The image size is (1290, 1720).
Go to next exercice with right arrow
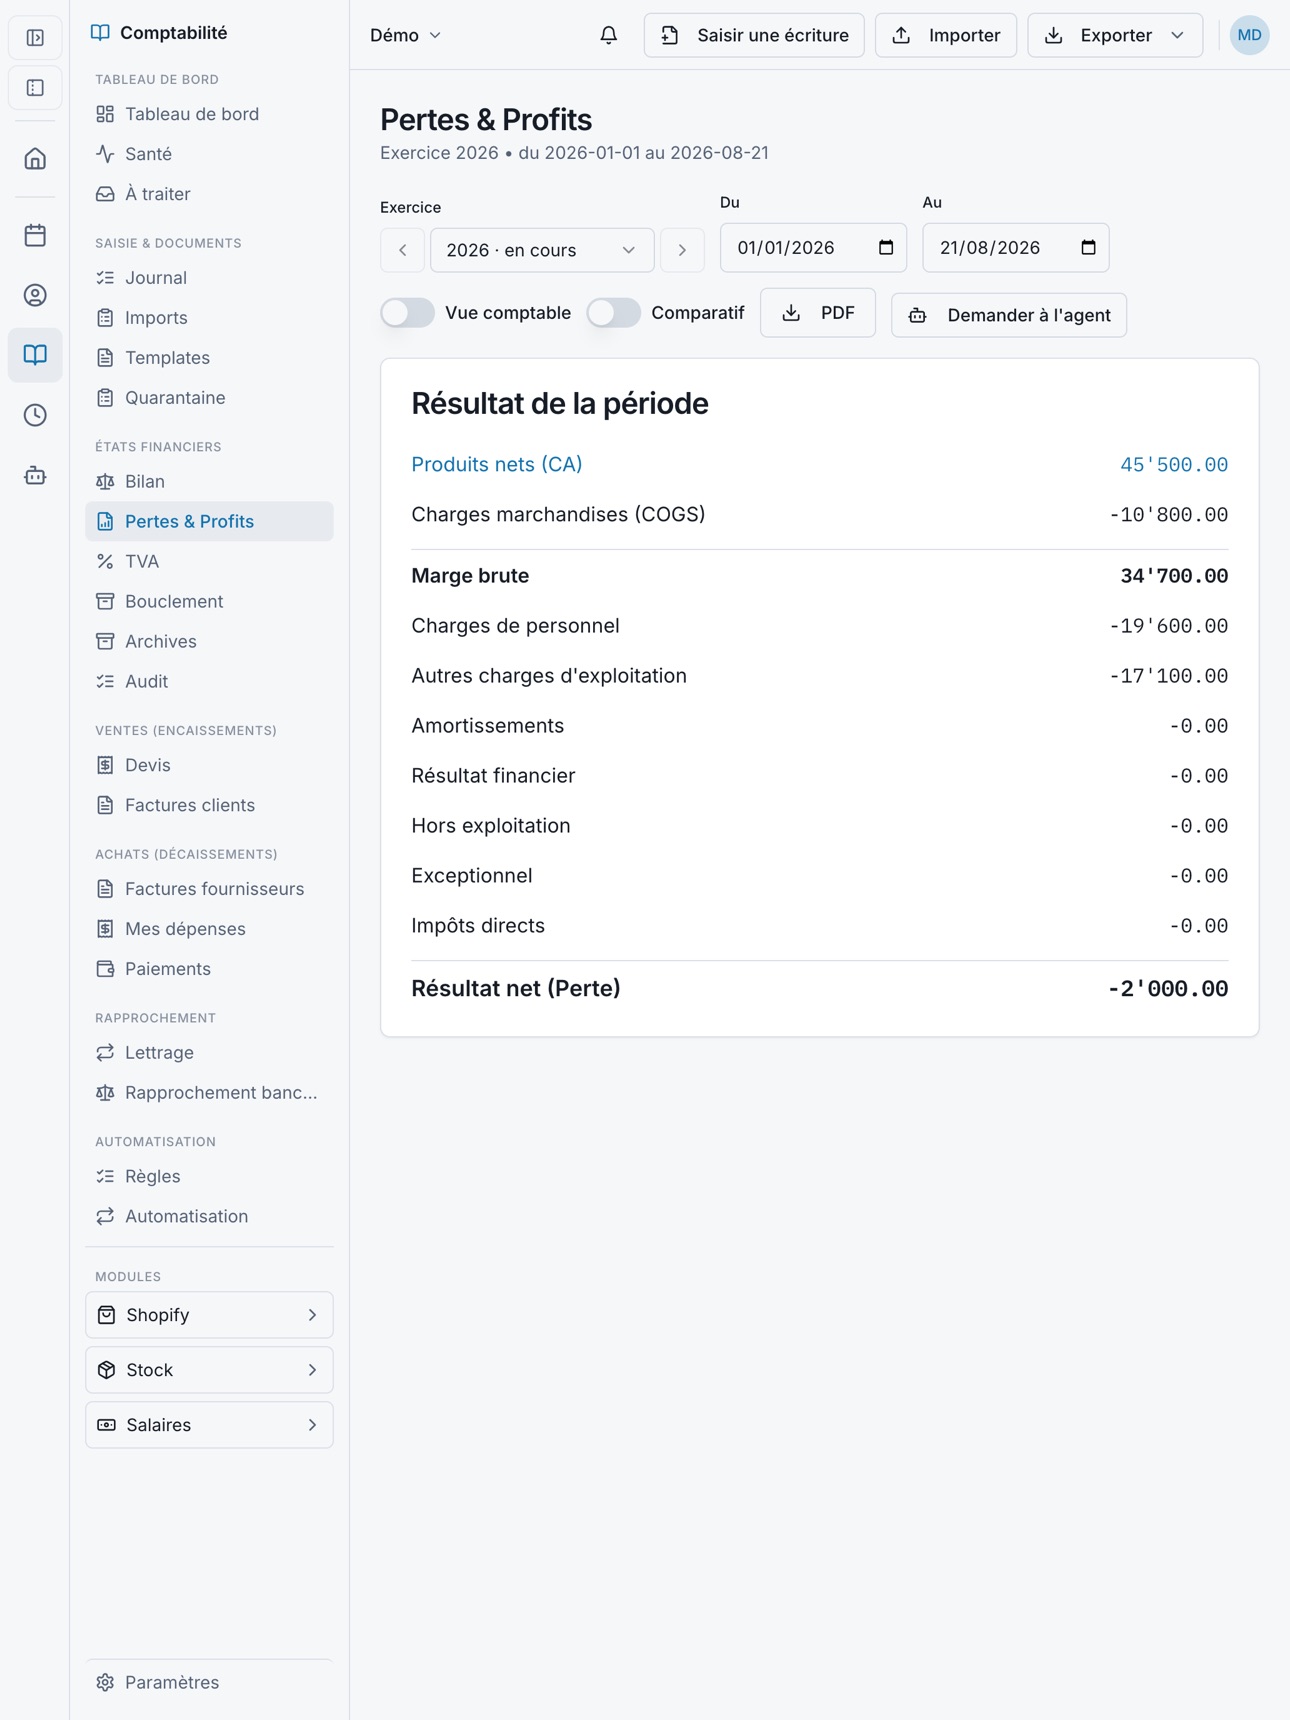682,250
